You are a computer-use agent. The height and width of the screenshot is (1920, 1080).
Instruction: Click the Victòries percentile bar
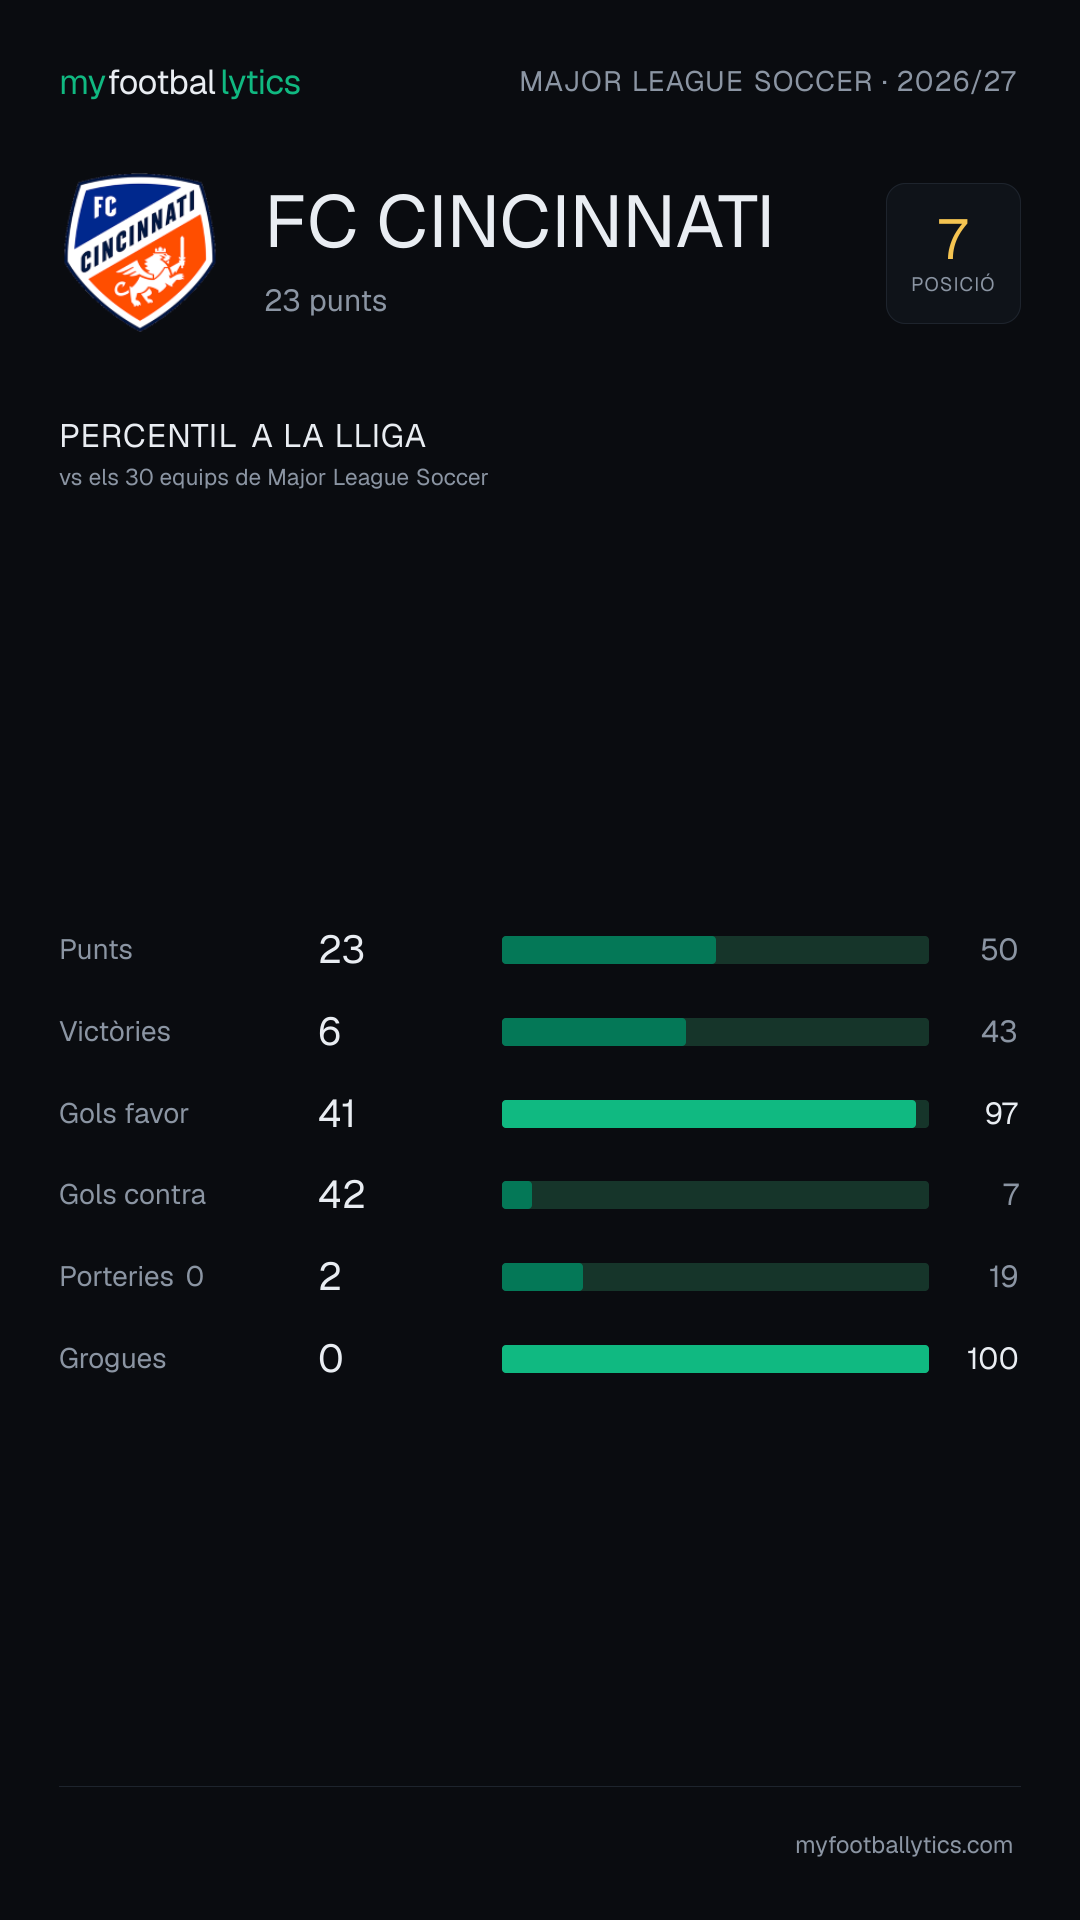point(715,1032)
